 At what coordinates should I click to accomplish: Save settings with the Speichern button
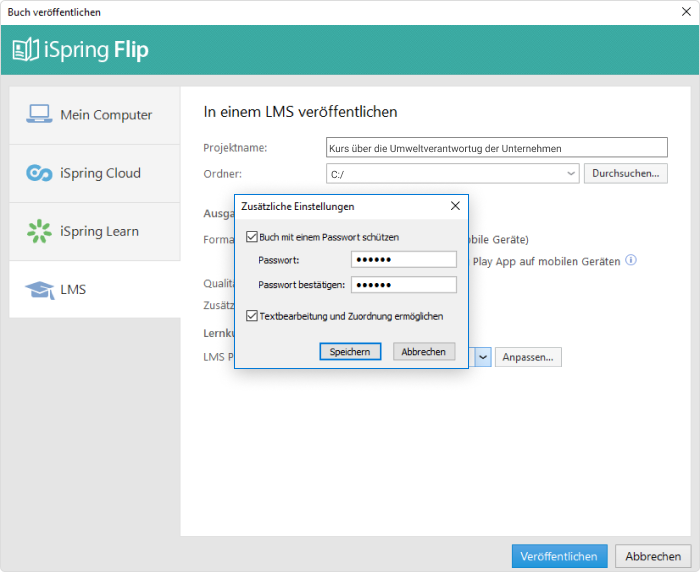tap(350, 351)
